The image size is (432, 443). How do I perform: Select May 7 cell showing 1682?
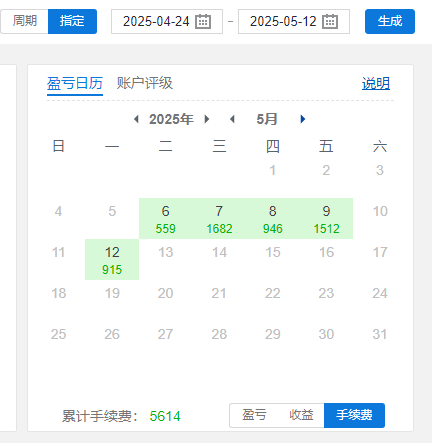click(219, 219)
